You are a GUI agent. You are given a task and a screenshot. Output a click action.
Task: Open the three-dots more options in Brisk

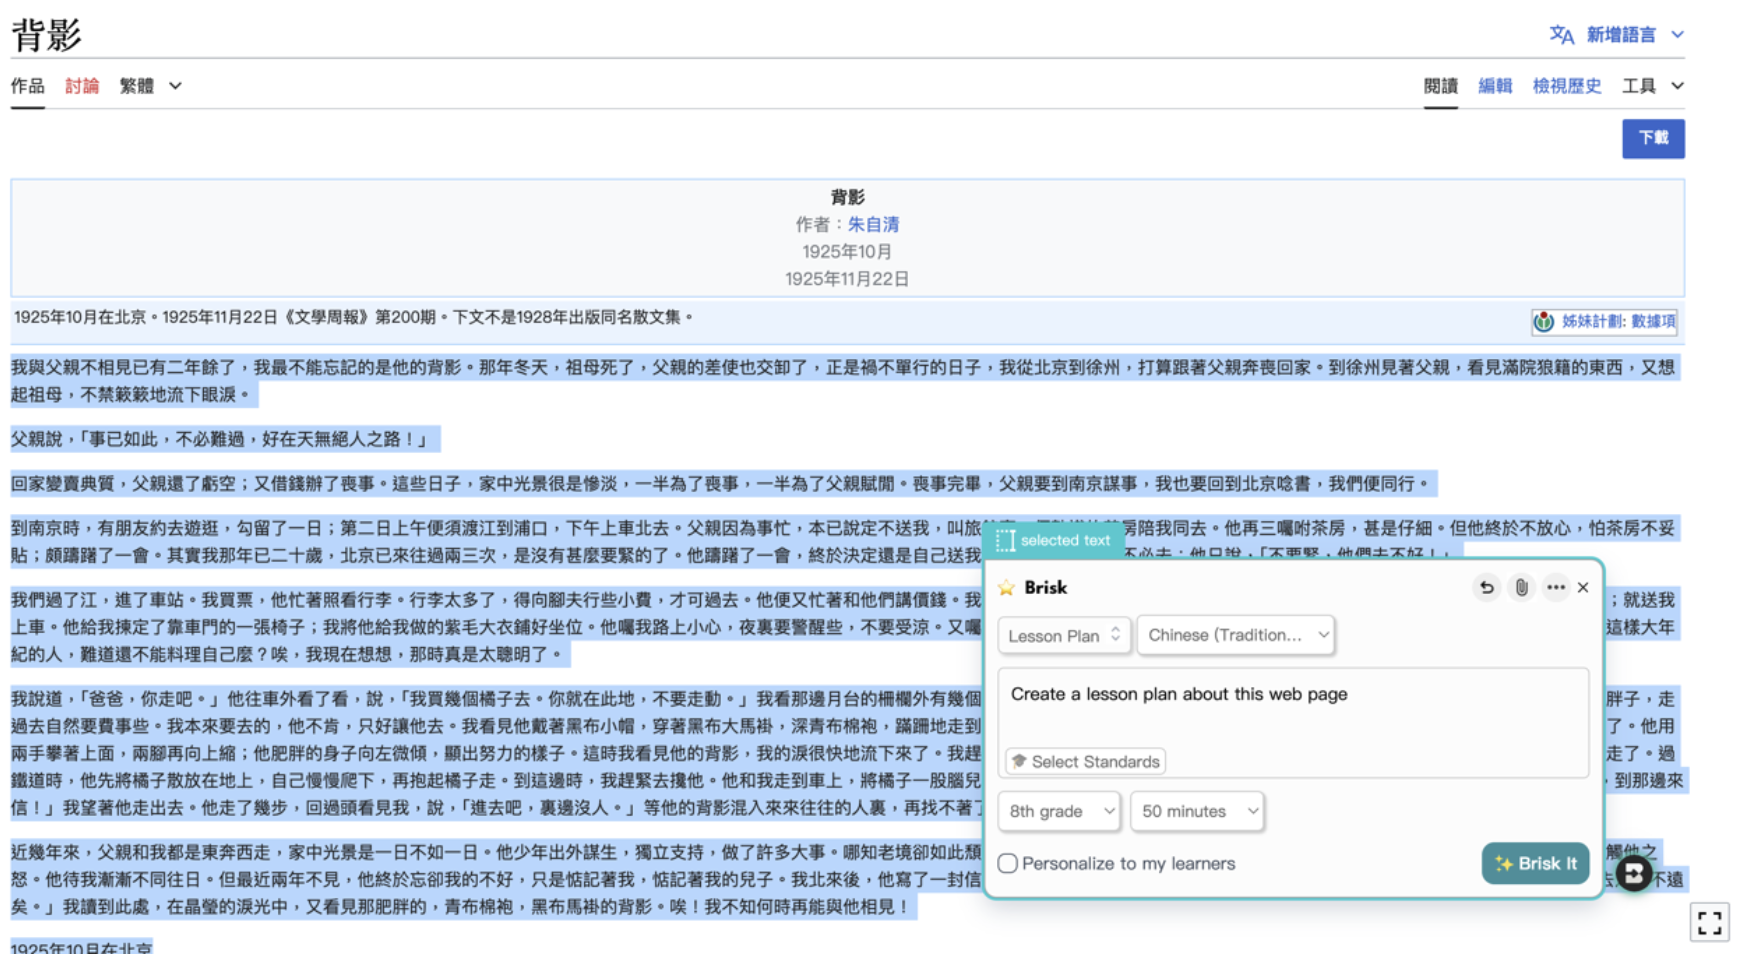[1555, 588]
